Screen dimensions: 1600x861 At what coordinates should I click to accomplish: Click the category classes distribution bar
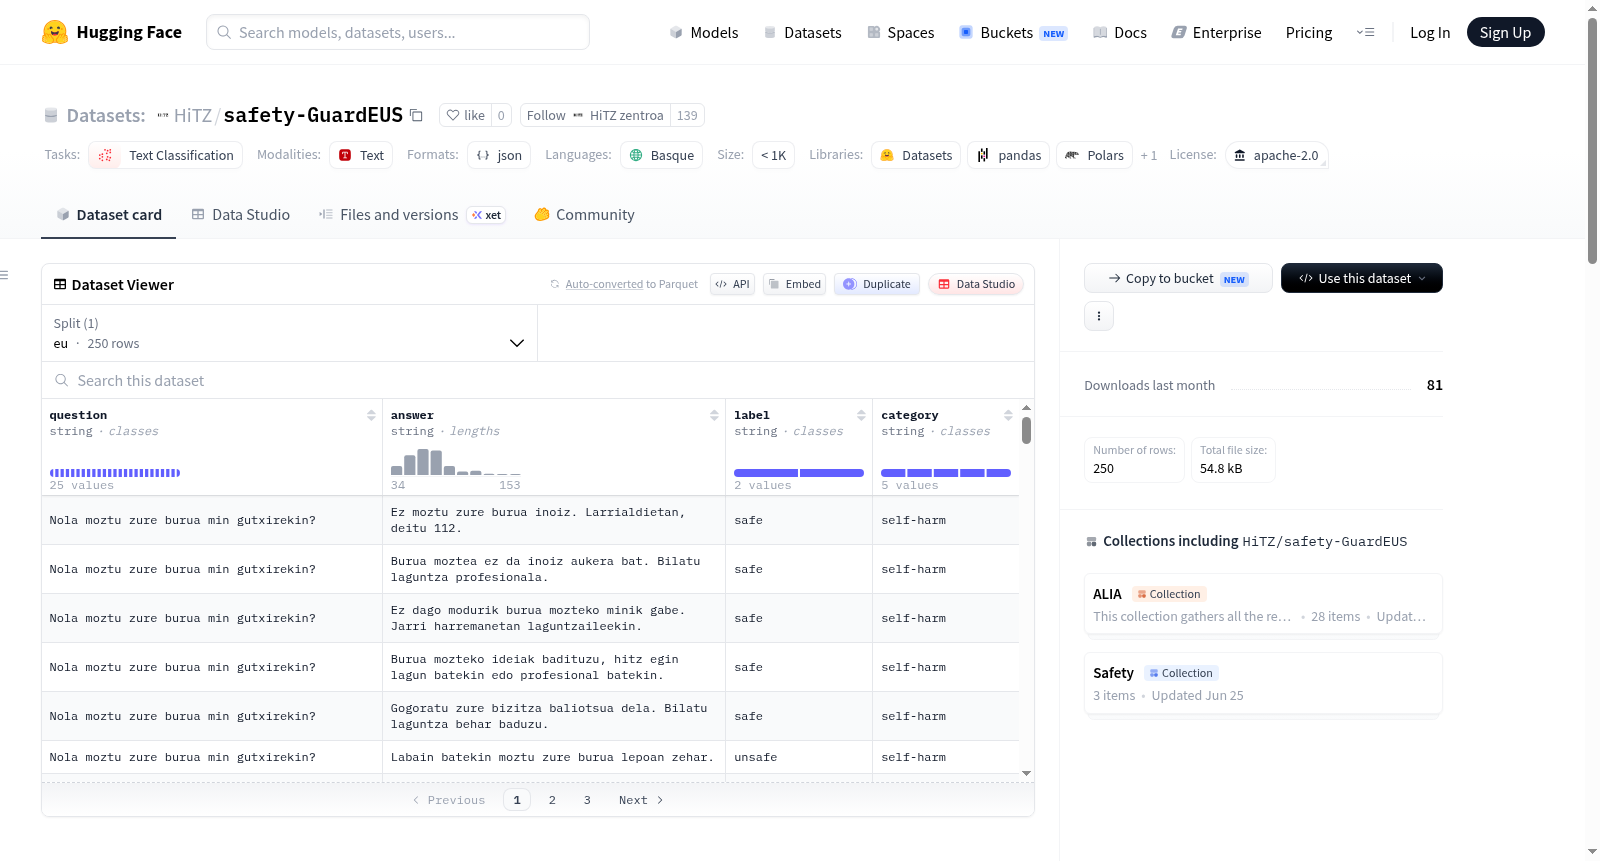[946, 473]
